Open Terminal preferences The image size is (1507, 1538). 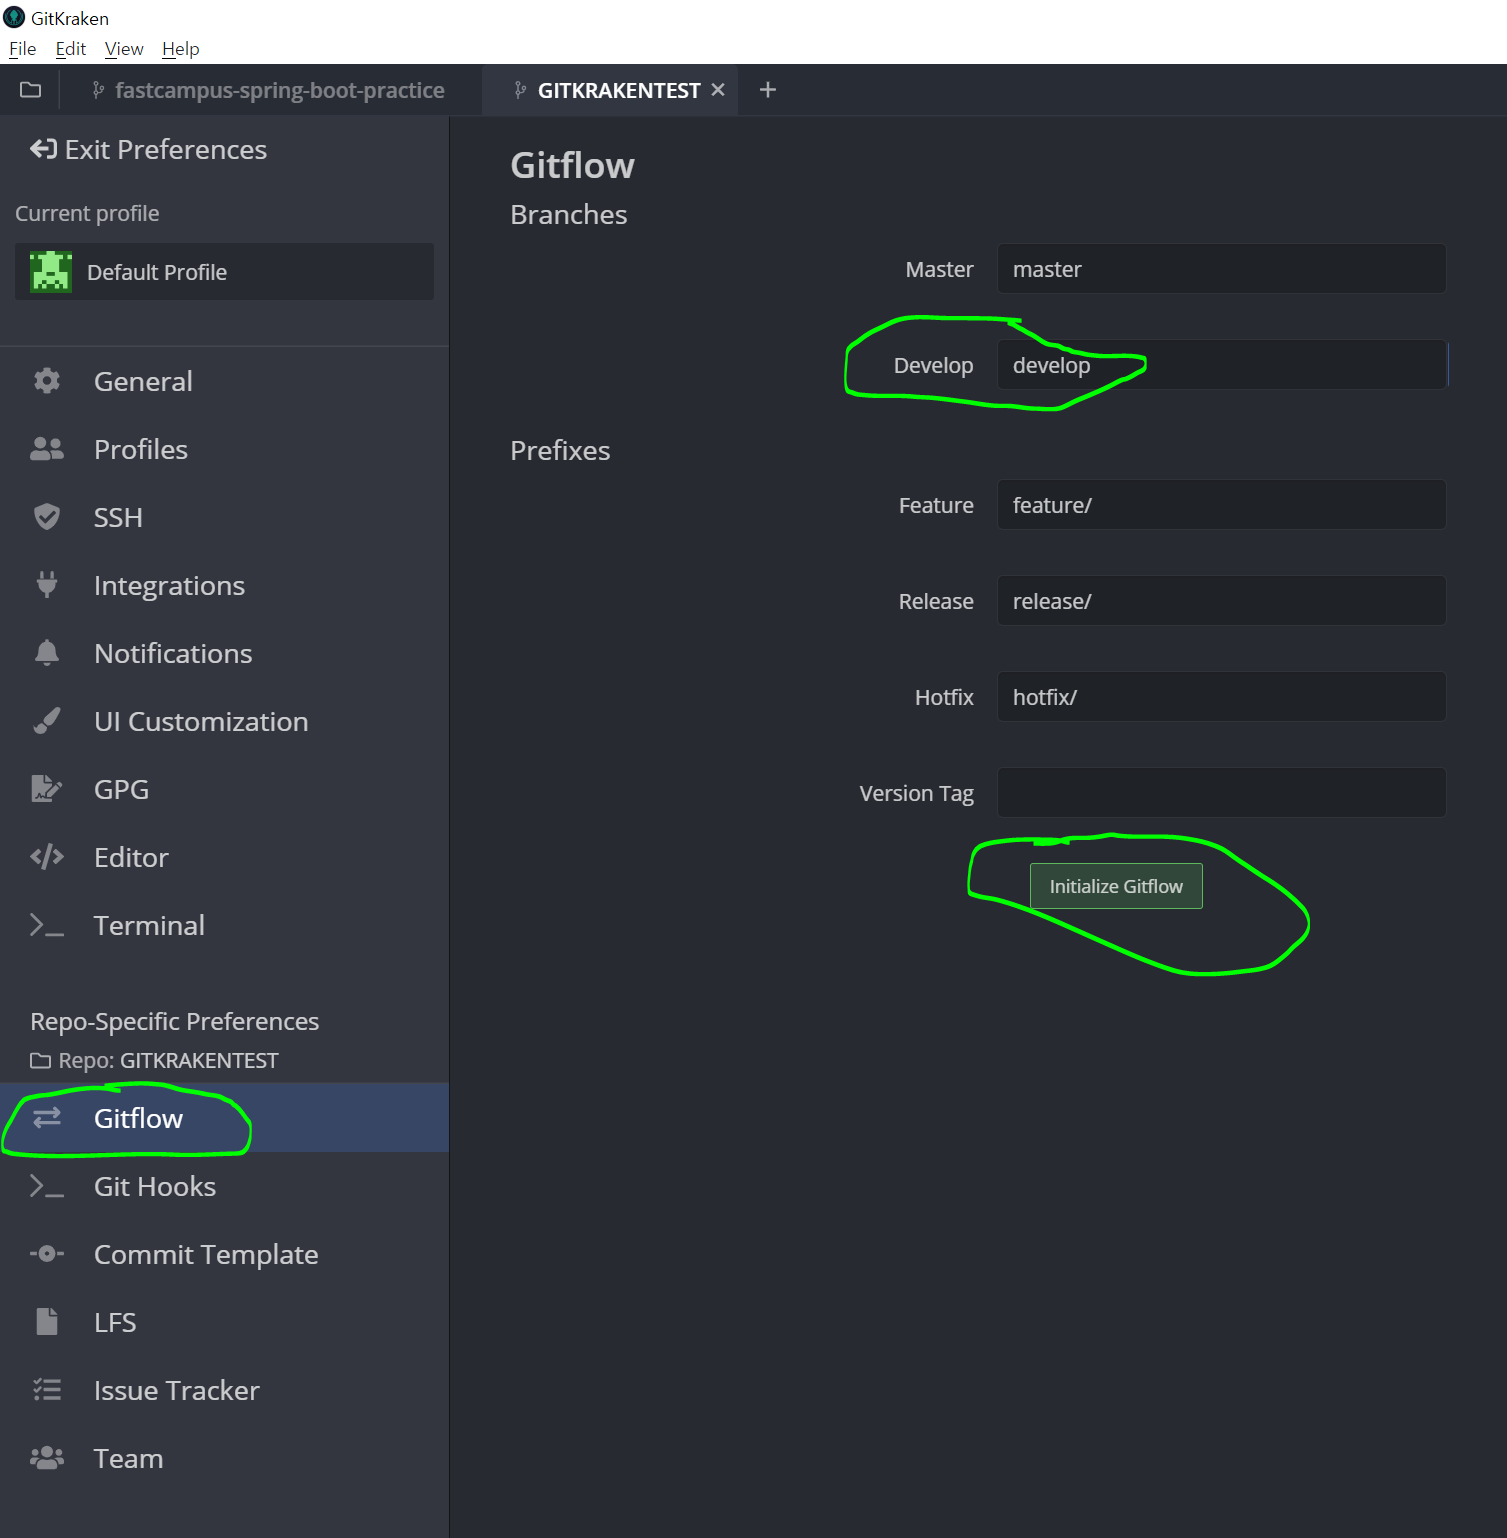pos(224,925)
